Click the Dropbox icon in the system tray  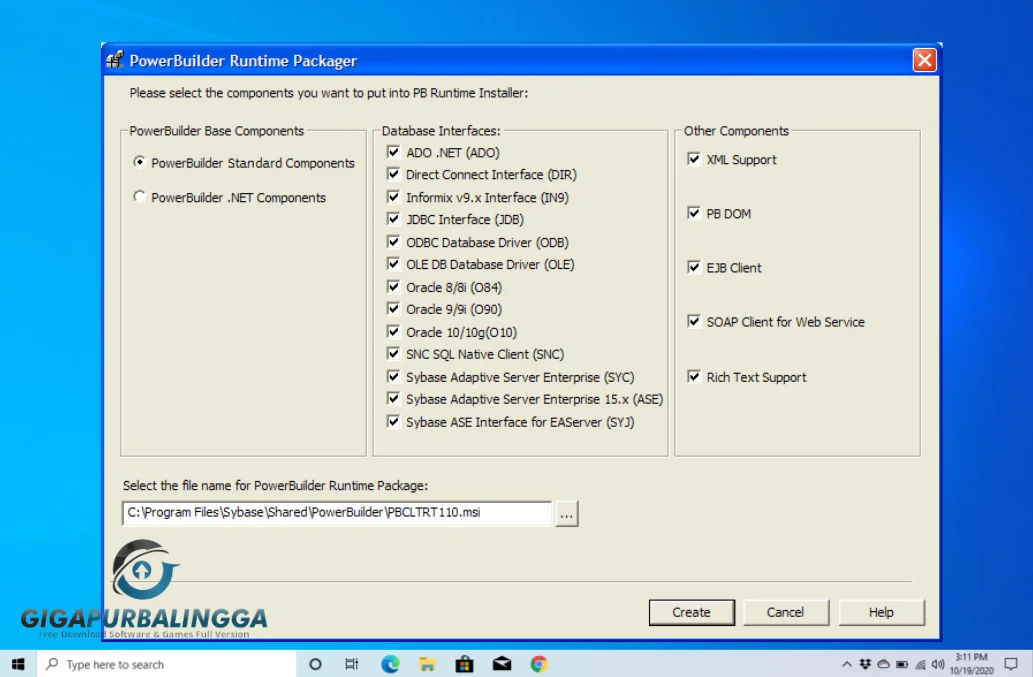click(x=866, y=663)
